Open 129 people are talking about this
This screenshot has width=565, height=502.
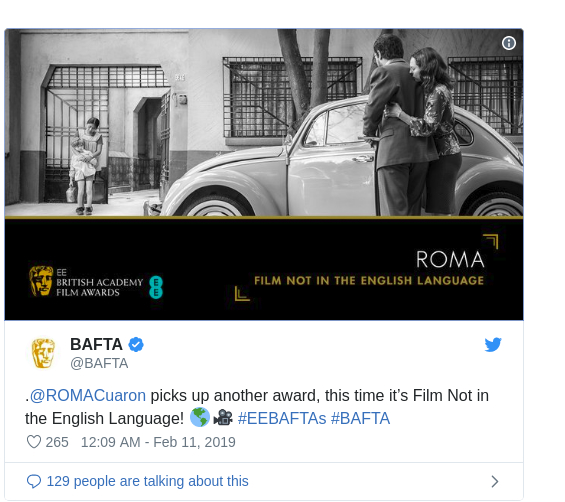(x=147, y=481)
